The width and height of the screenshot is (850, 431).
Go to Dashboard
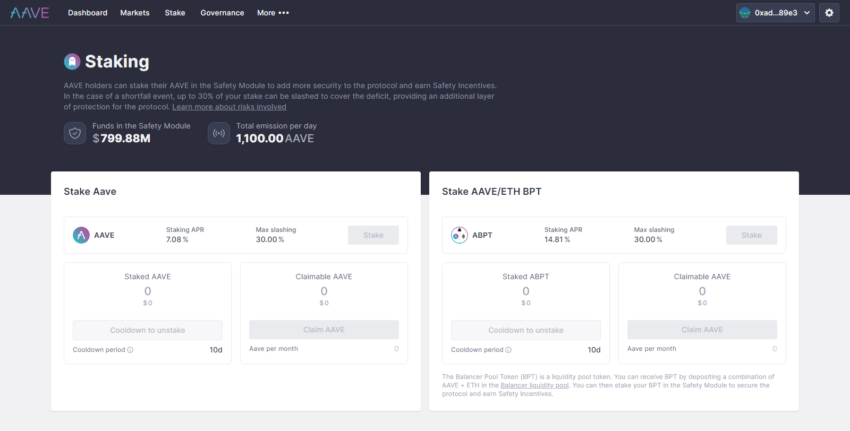pyautogui.click(x=87, y=12)
